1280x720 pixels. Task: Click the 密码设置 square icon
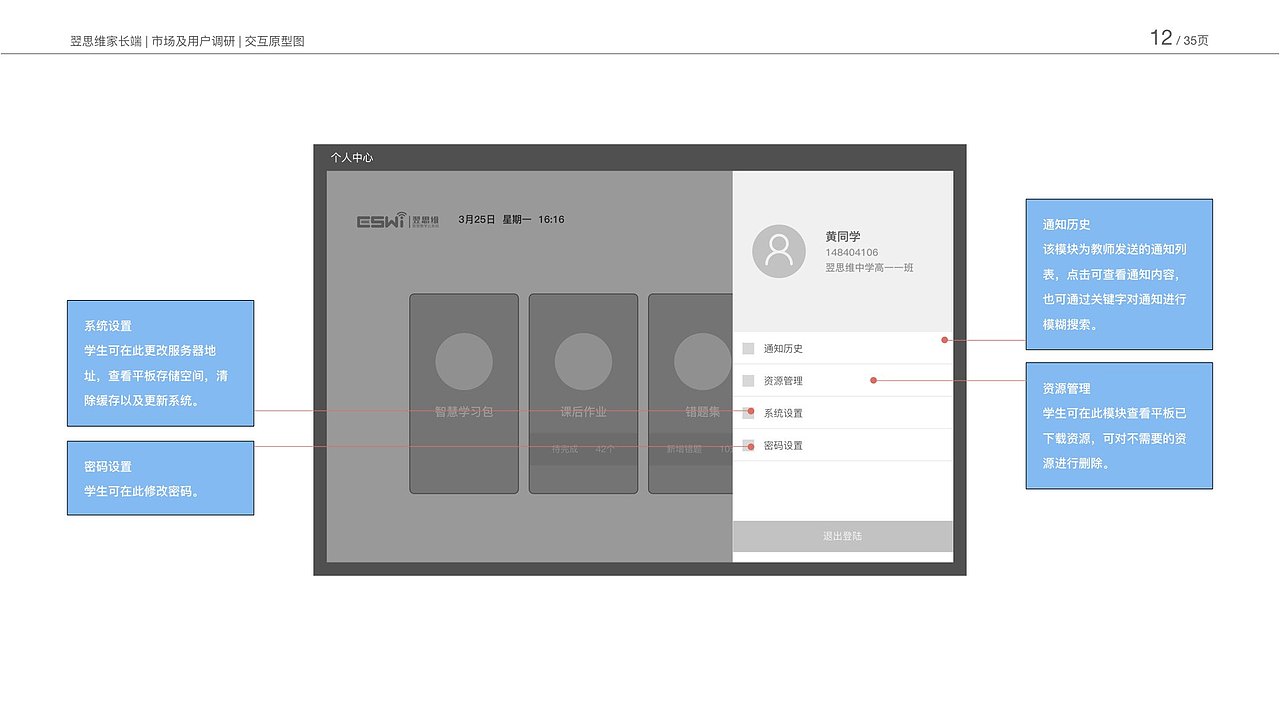click(x=748, y=445)
